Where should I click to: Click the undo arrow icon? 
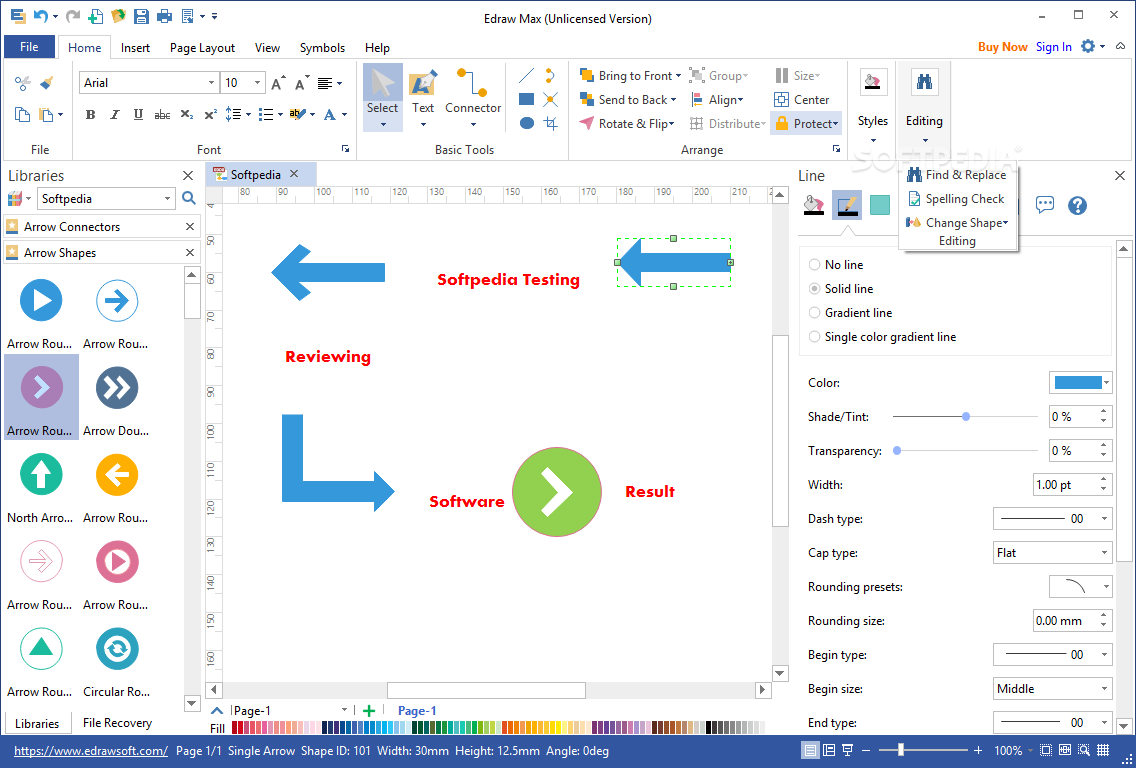pyautogui.click(x=41, y=16)
